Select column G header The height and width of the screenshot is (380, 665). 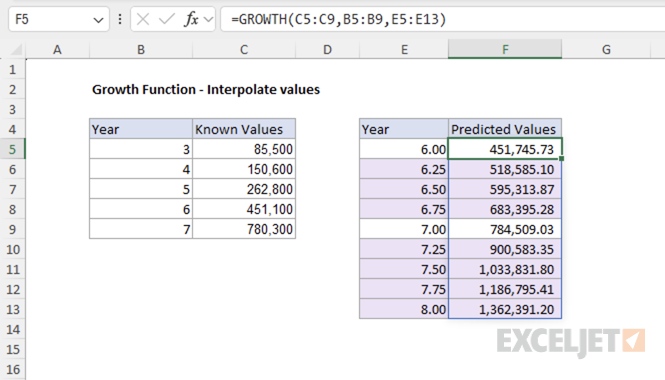(606, 50)
